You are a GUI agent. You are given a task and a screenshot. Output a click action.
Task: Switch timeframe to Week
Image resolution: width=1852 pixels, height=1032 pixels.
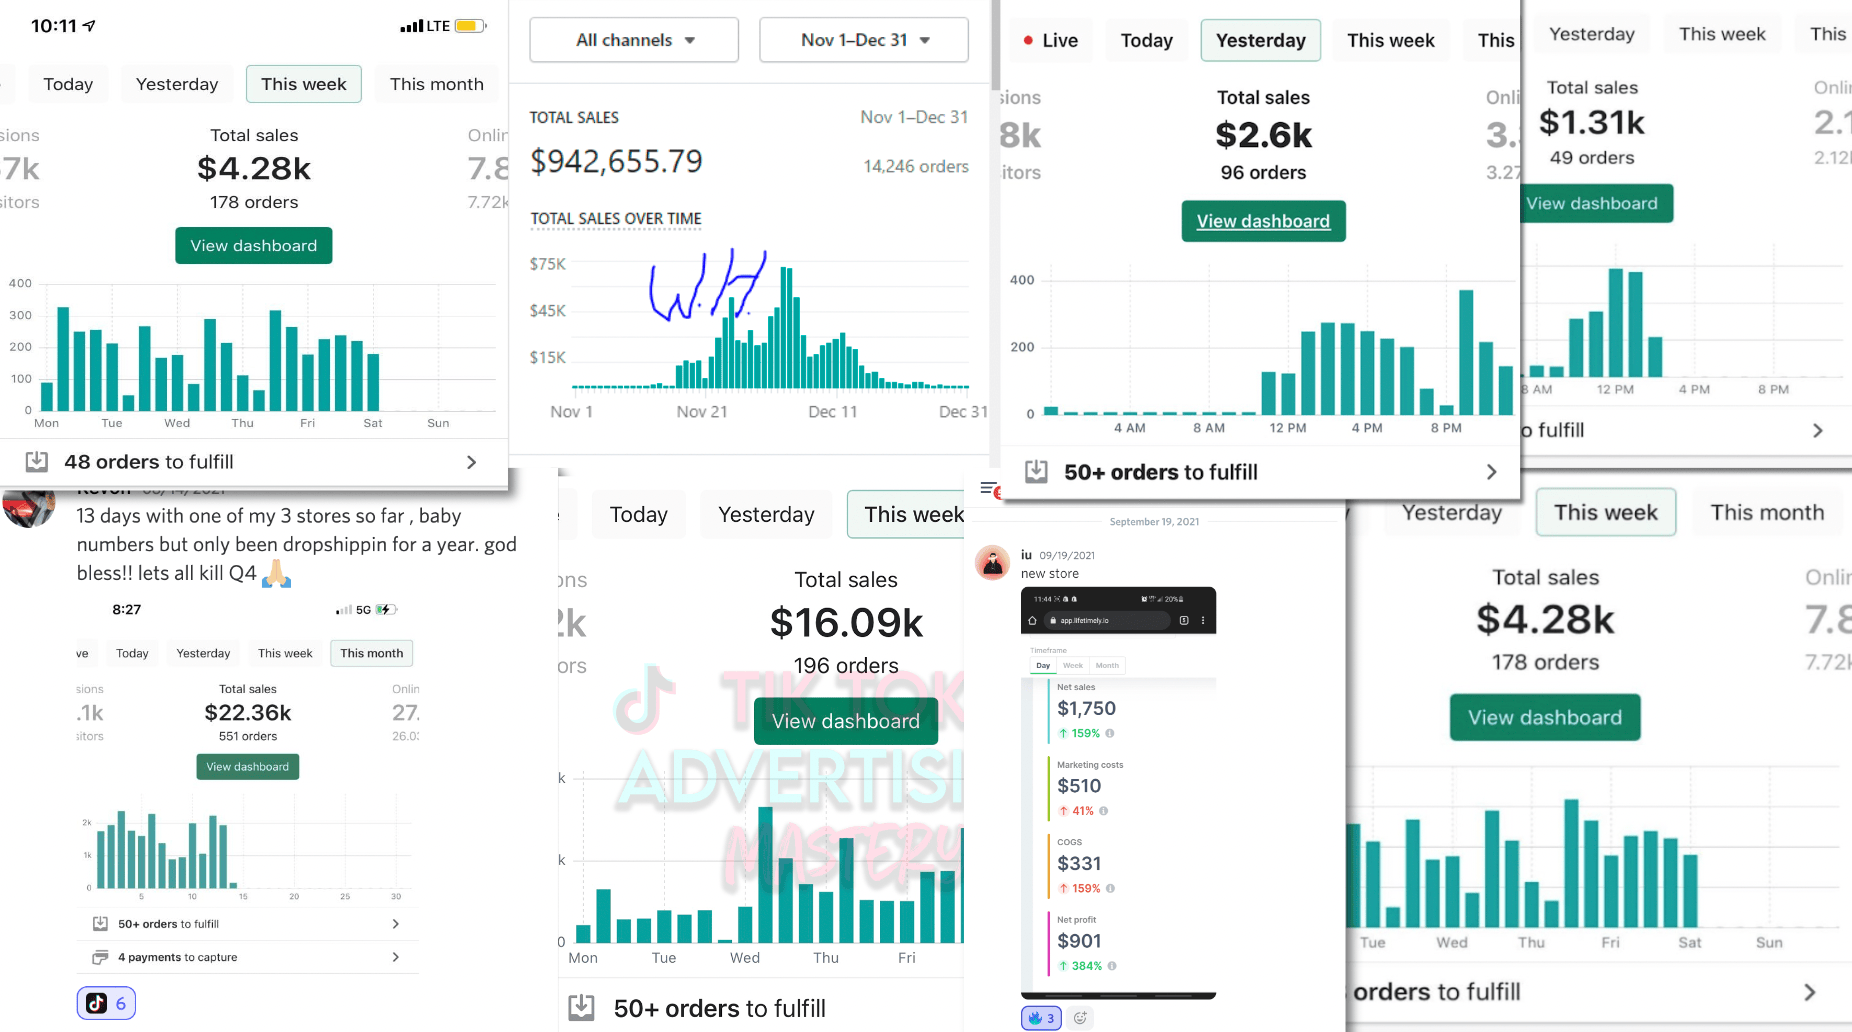(x=1073, y=665)
